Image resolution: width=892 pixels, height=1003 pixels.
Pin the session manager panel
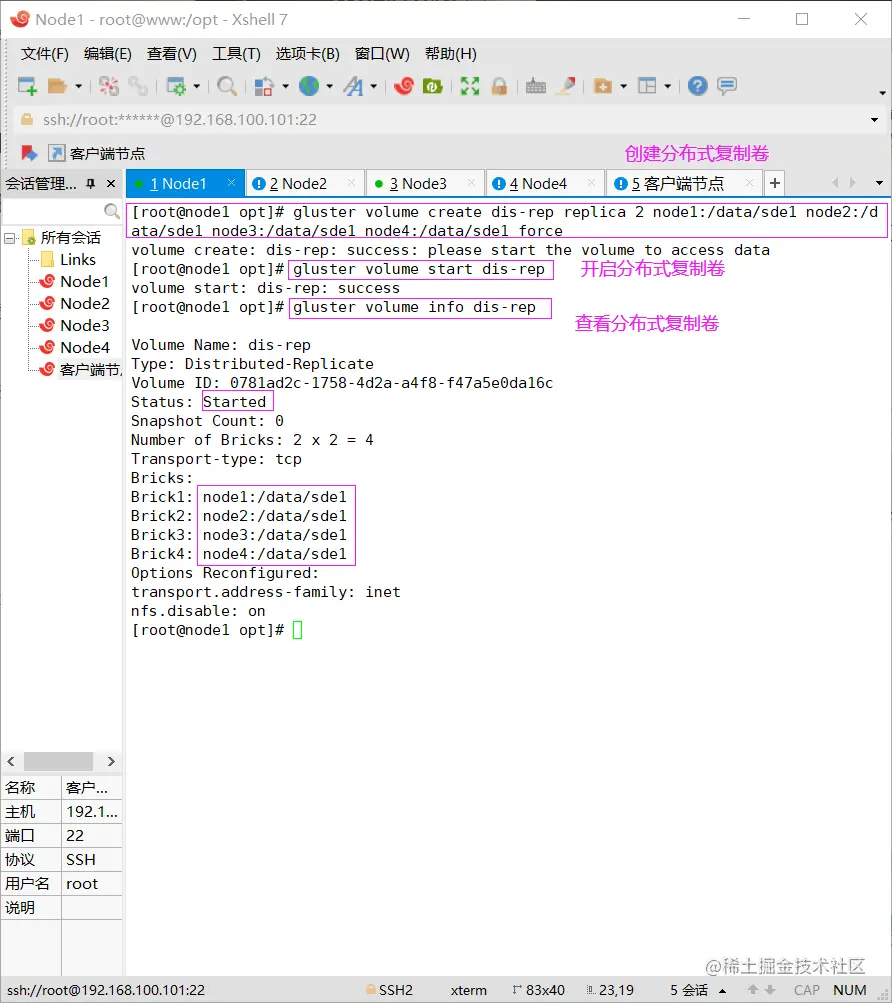pos(91,184)
